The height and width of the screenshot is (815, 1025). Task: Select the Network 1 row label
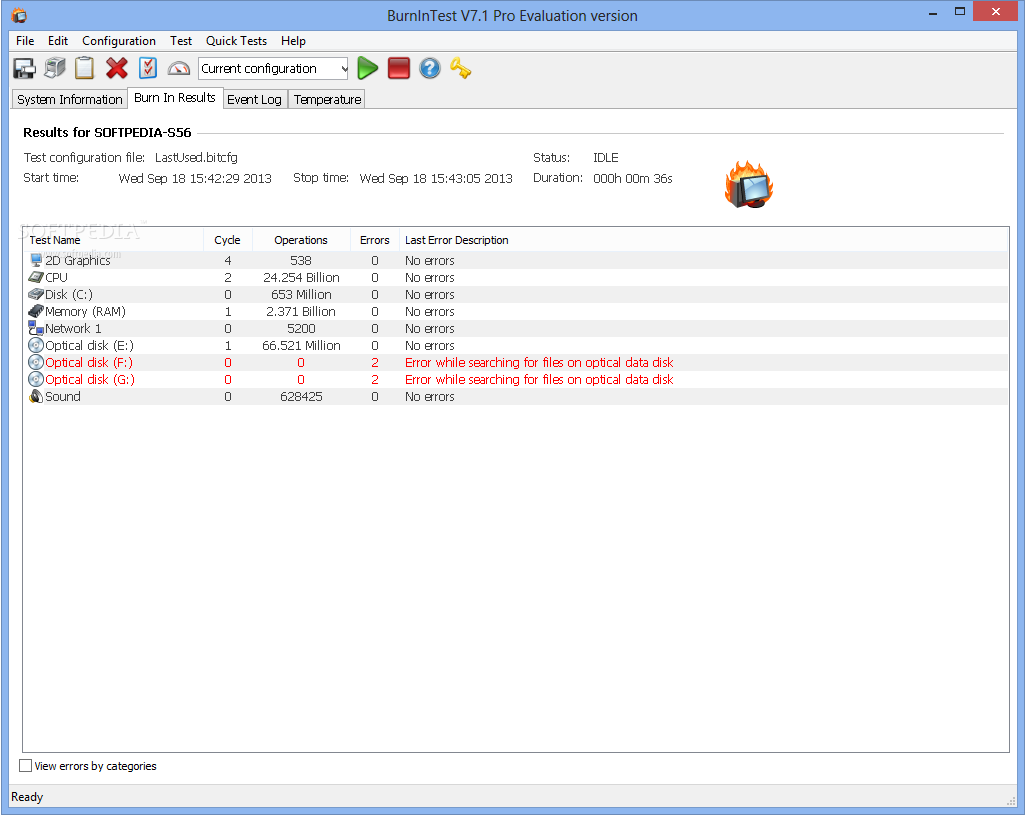click(73, 328)
